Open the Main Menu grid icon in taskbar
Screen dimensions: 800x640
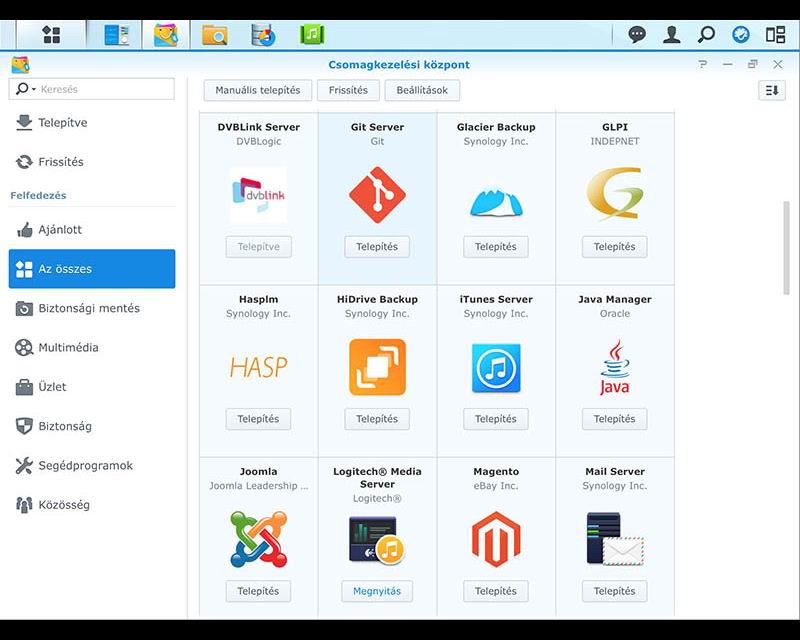click(50, 33)
